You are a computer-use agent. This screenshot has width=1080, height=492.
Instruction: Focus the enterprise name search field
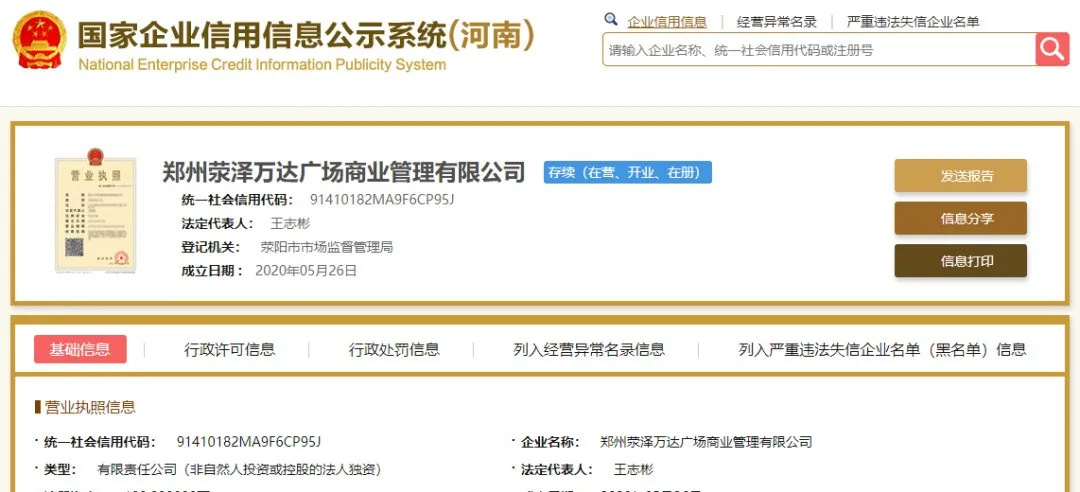(x=819, y=50)
